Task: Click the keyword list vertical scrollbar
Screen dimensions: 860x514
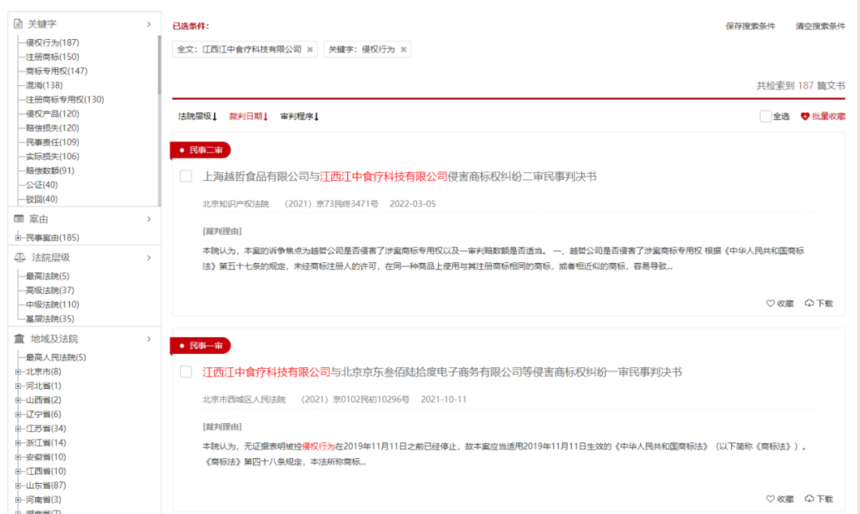Action: (159, 65)
